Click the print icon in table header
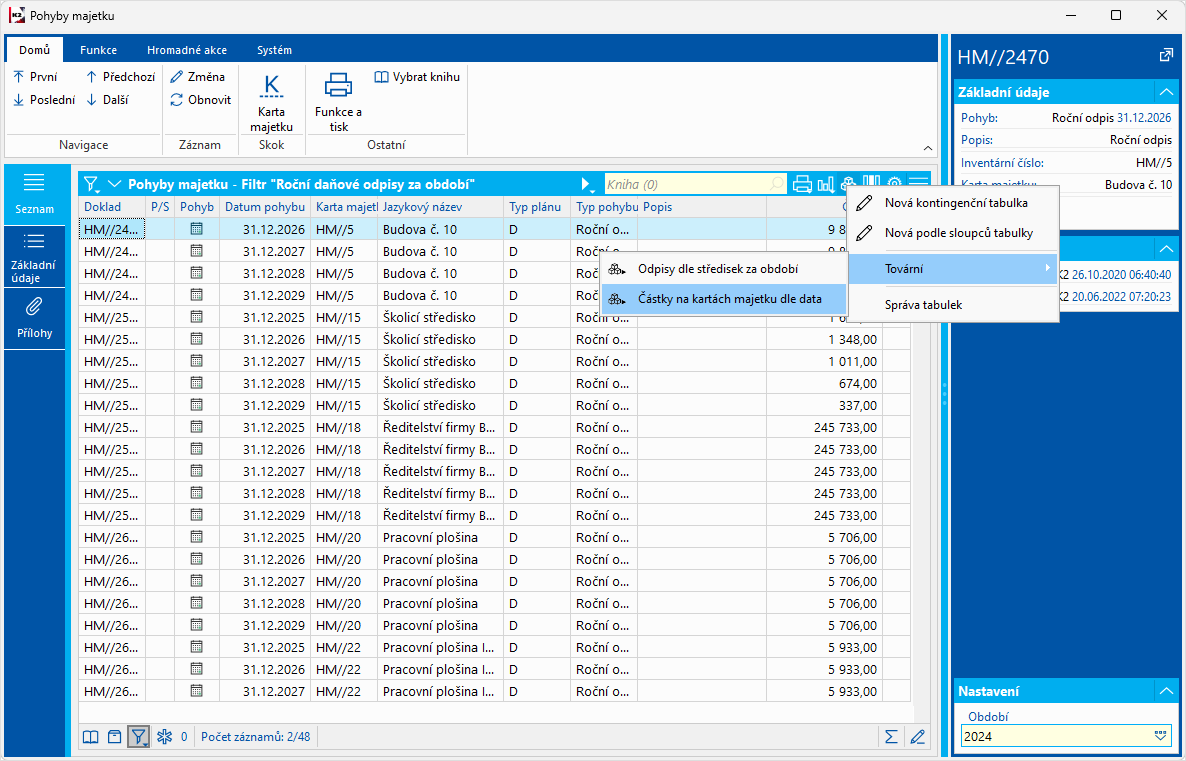 802,184
